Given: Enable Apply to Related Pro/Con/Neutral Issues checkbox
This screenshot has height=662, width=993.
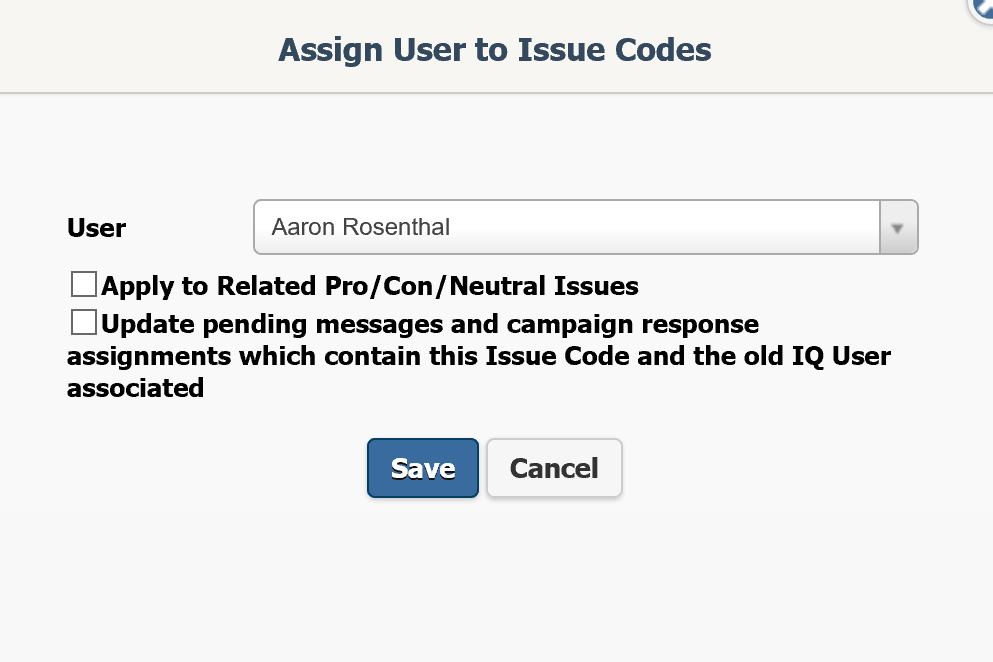Looking at the screenshot, I should pyautogui.click(x=84, y=284).
